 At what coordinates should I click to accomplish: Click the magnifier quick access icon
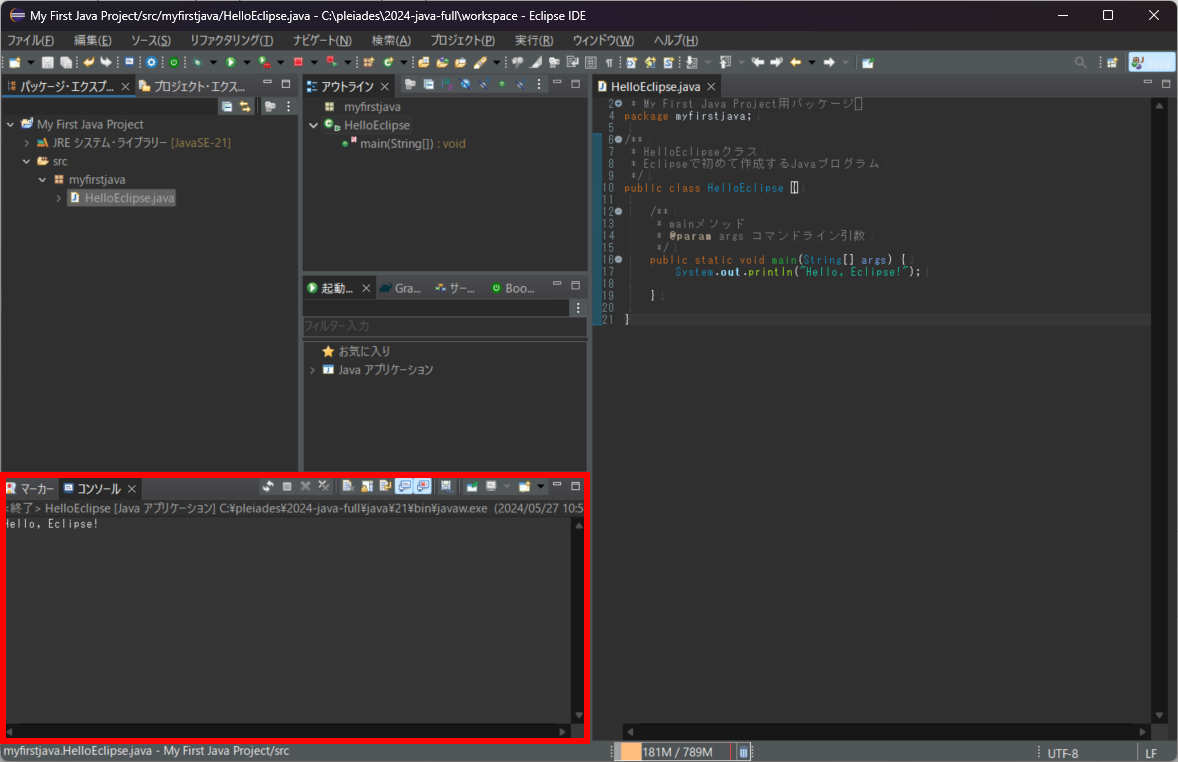point(1080,62)
